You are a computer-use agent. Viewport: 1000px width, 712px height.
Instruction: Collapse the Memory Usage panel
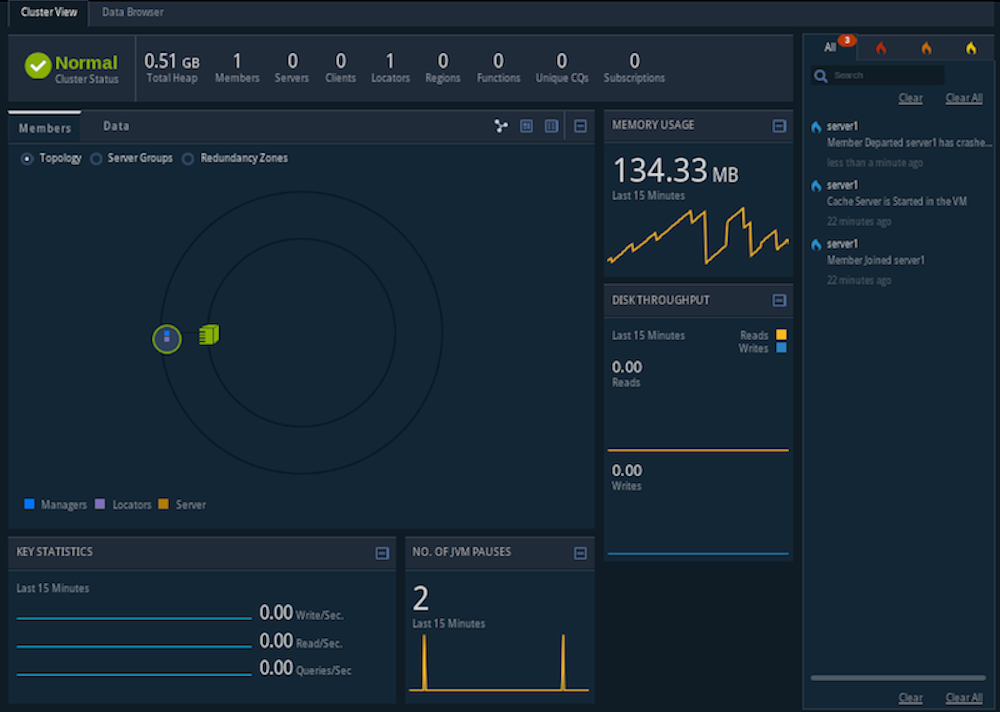click(x=779, y=126)
